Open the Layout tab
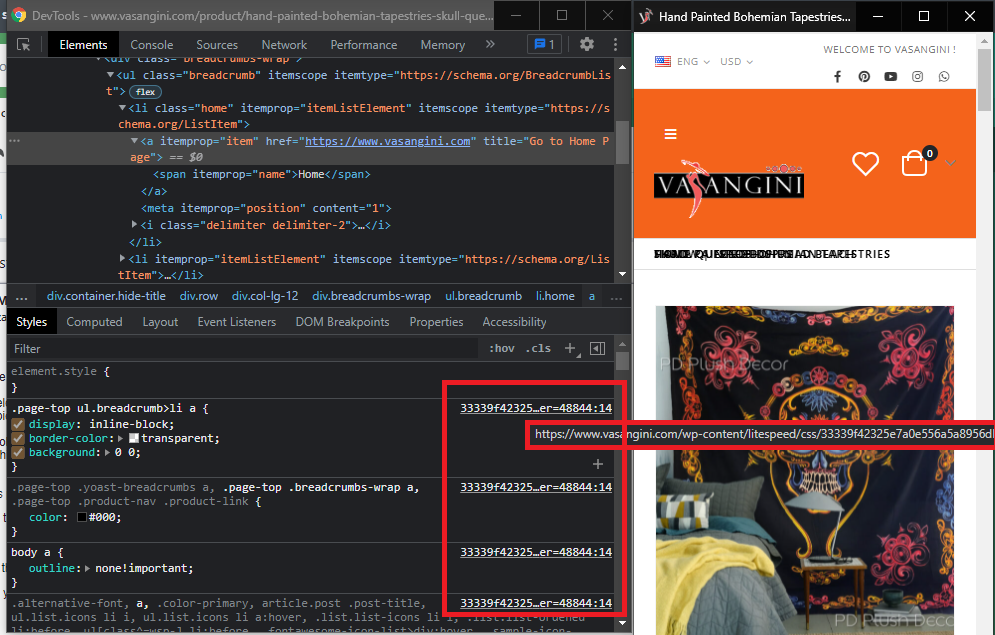 coord(160,322)
